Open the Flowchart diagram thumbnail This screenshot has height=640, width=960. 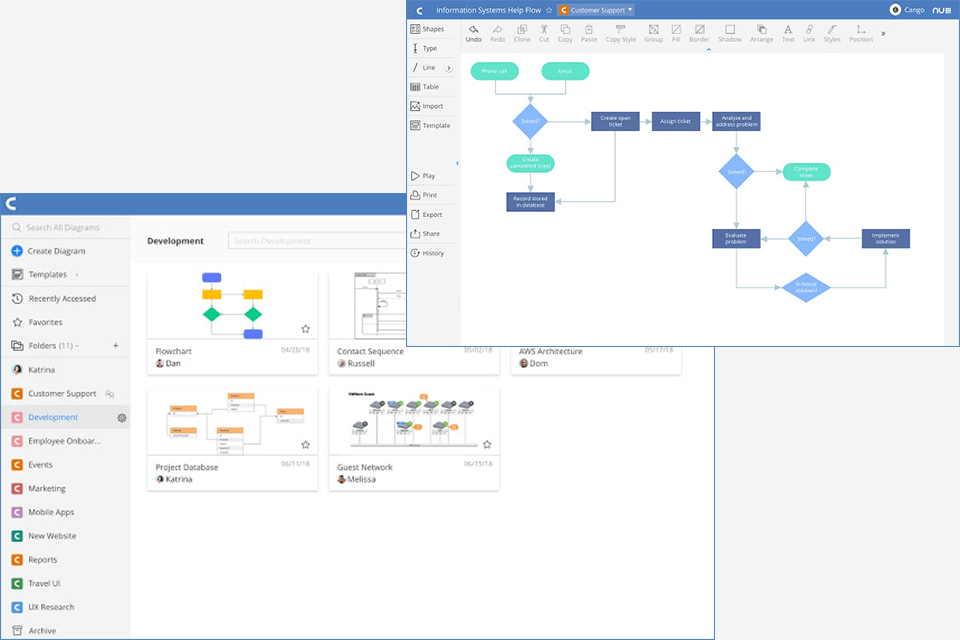[x=232, y=305]
